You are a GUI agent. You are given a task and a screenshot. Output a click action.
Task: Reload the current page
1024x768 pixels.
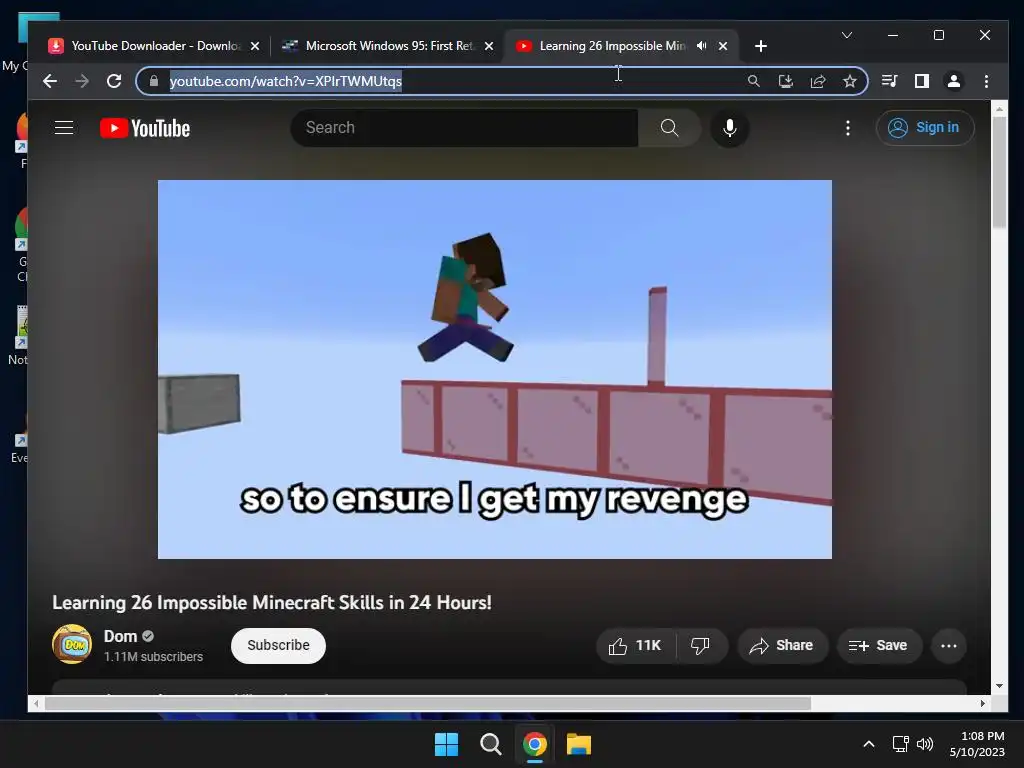pyautogui.click(x=114, y=81)
